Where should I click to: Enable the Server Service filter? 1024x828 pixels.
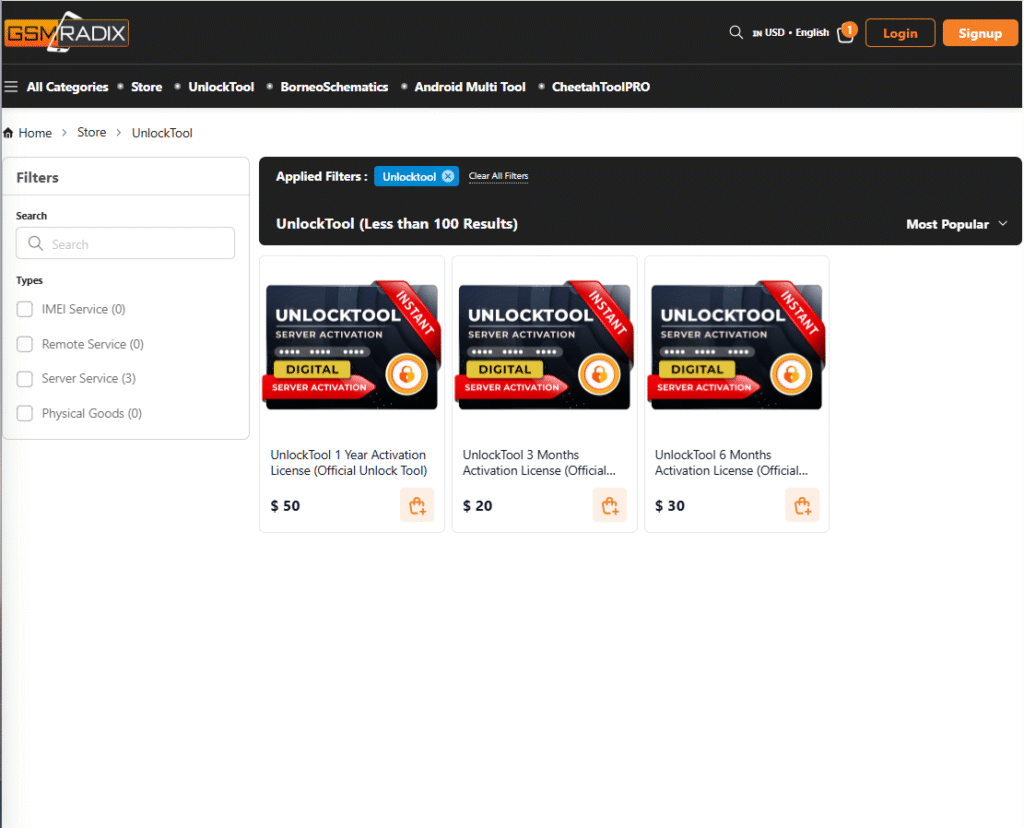click(x=25, y=379)
